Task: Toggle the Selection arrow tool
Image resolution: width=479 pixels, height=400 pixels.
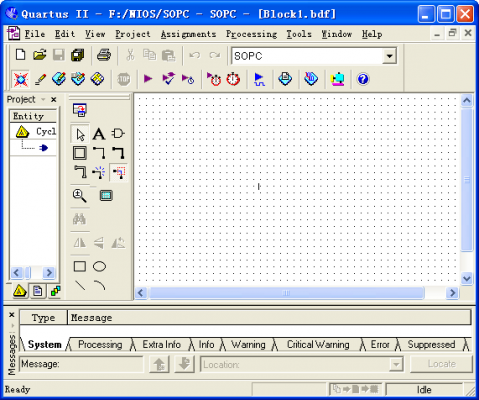Action: pos(80,134)
